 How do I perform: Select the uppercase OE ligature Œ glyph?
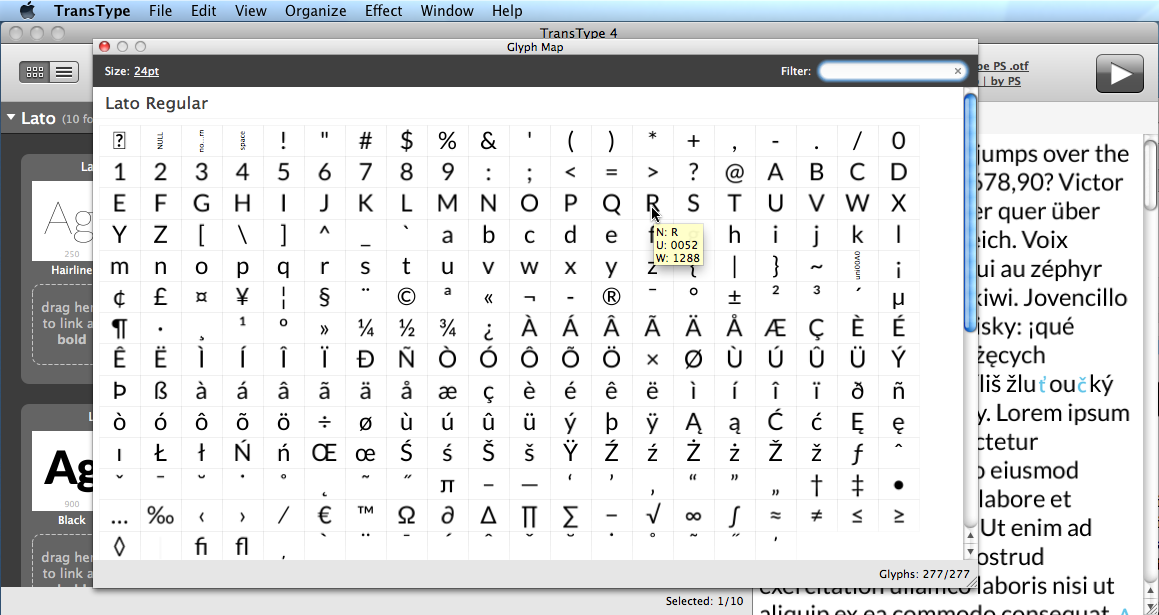click(324, 453)
